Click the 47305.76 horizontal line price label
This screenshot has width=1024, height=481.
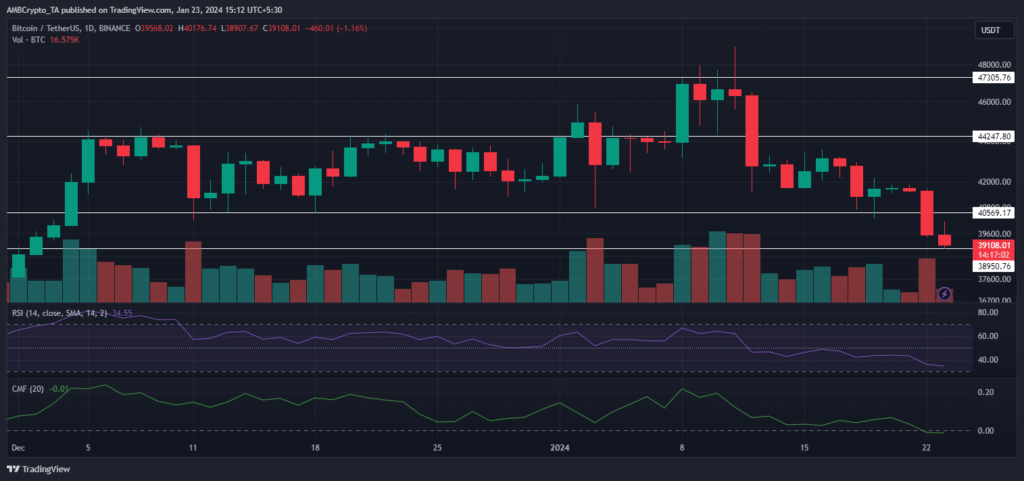[x=995, y=77]
